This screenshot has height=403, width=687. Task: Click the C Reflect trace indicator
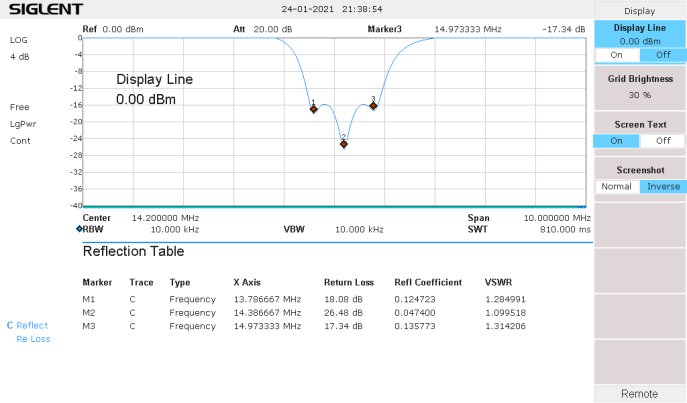point(28,325)
